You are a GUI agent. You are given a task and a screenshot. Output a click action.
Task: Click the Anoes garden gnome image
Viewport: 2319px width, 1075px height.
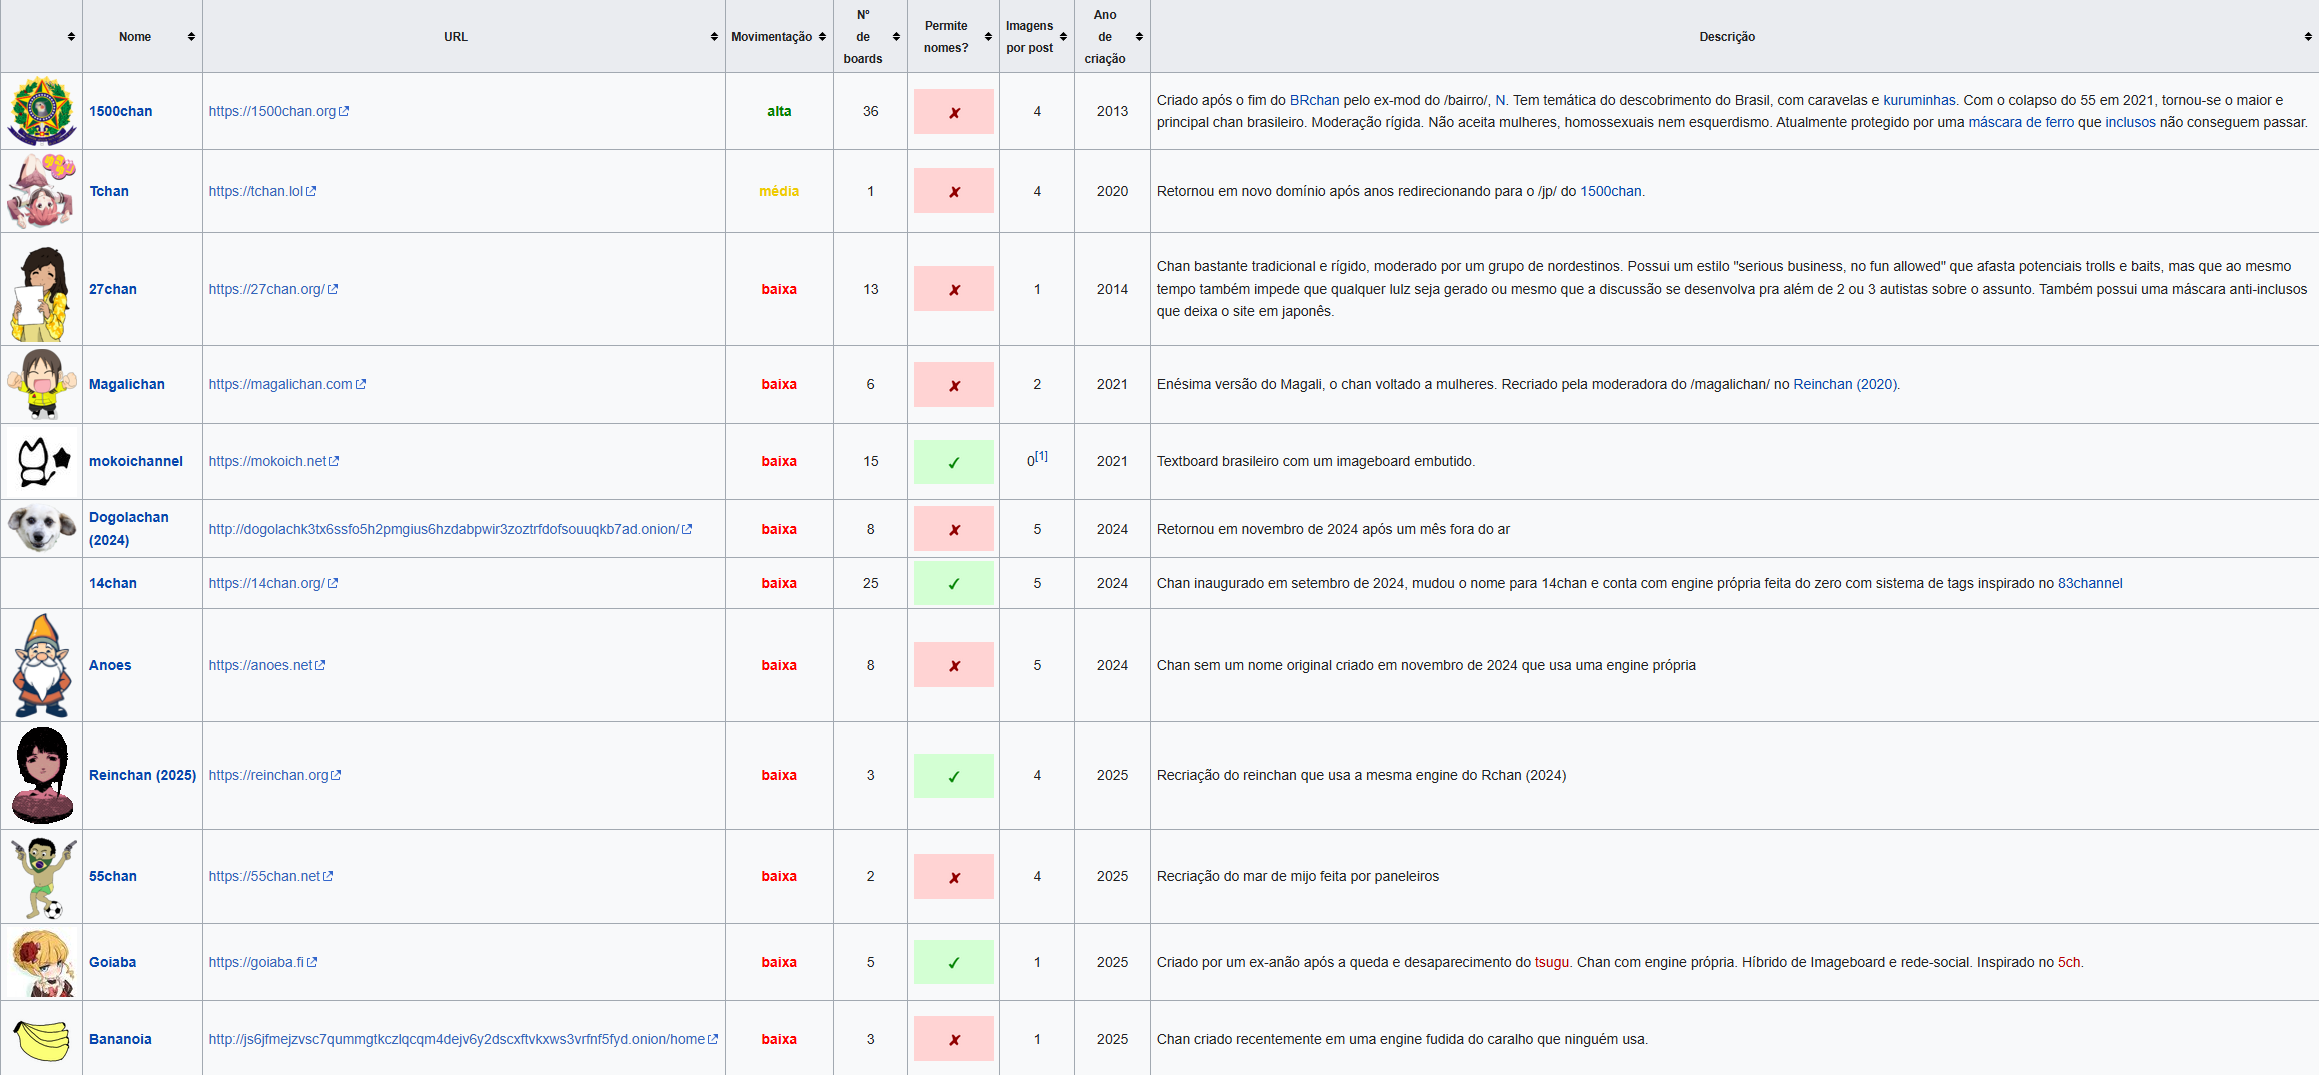(41, 665)
